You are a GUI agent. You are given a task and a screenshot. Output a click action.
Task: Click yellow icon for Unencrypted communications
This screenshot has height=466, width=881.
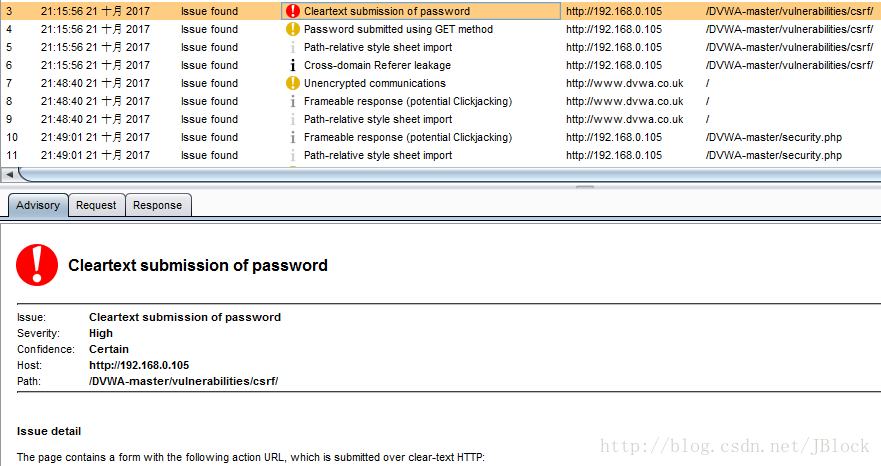click(293, 83)
